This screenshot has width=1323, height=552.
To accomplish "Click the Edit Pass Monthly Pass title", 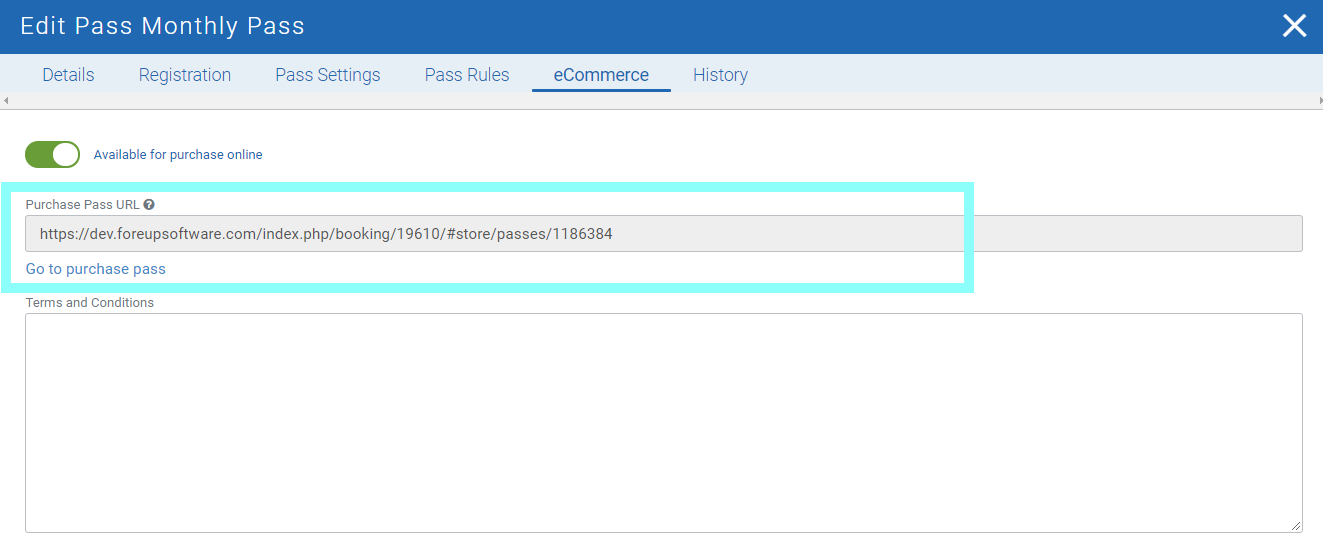I will click(162, 26).
